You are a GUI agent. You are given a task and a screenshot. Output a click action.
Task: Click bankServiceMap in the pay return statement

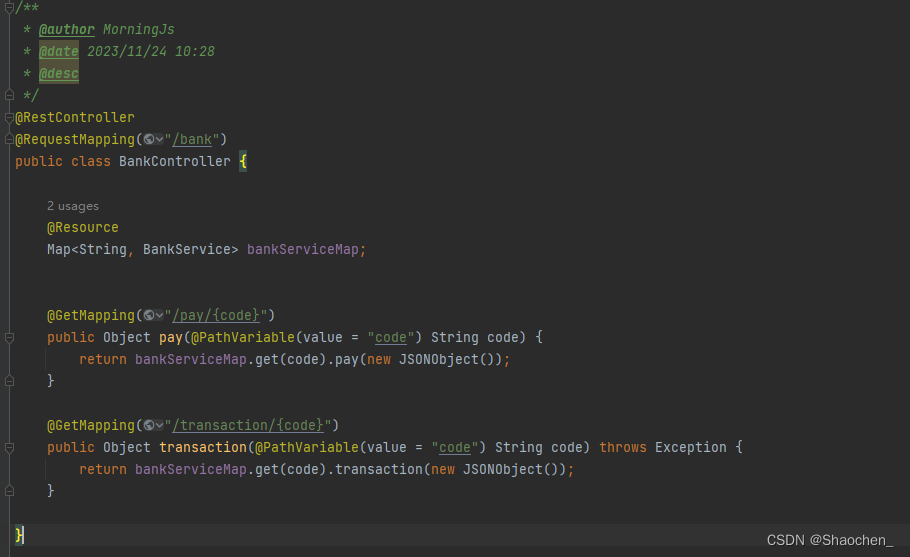[191, 359]
